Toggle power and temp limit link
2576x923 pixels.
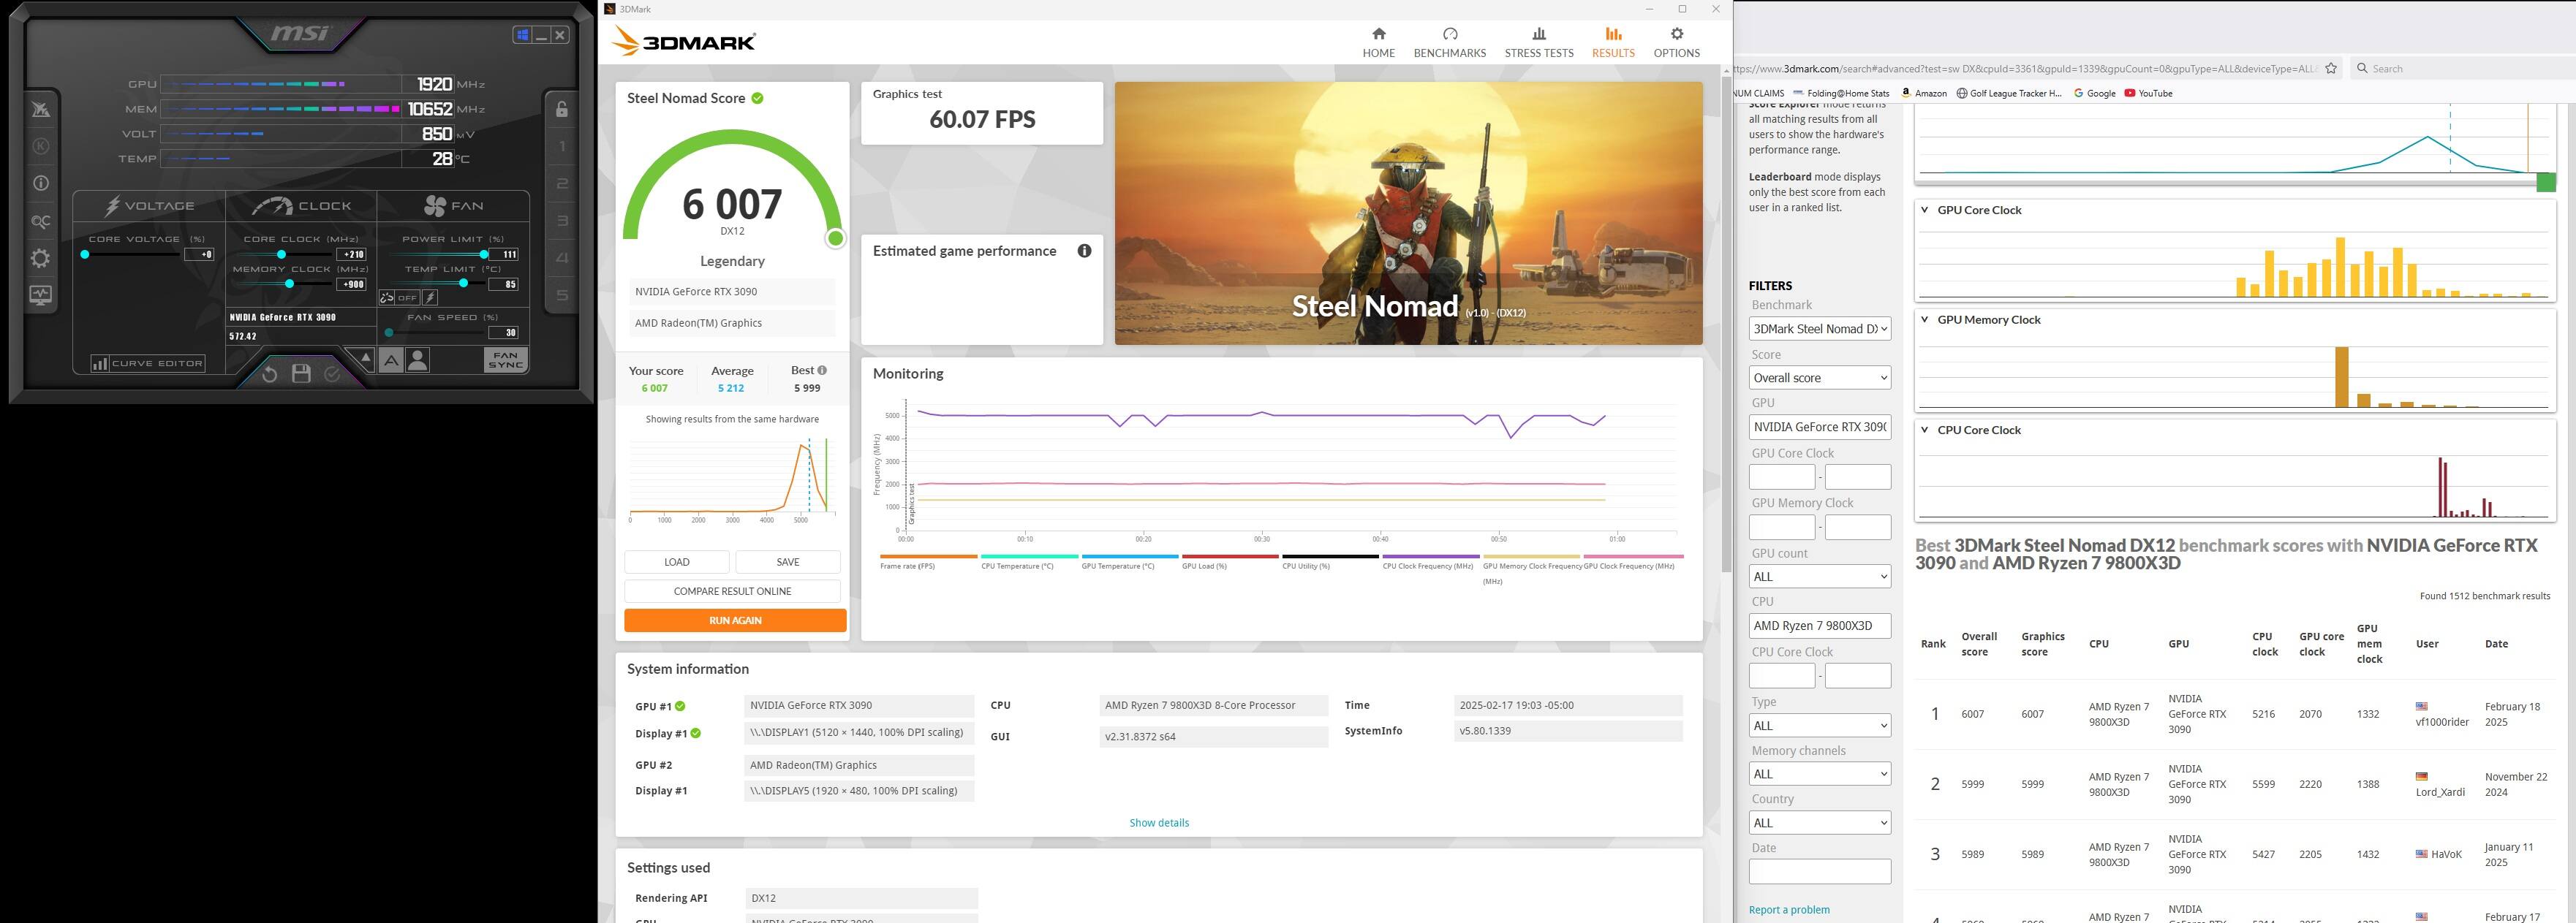[x=387, y=298]
